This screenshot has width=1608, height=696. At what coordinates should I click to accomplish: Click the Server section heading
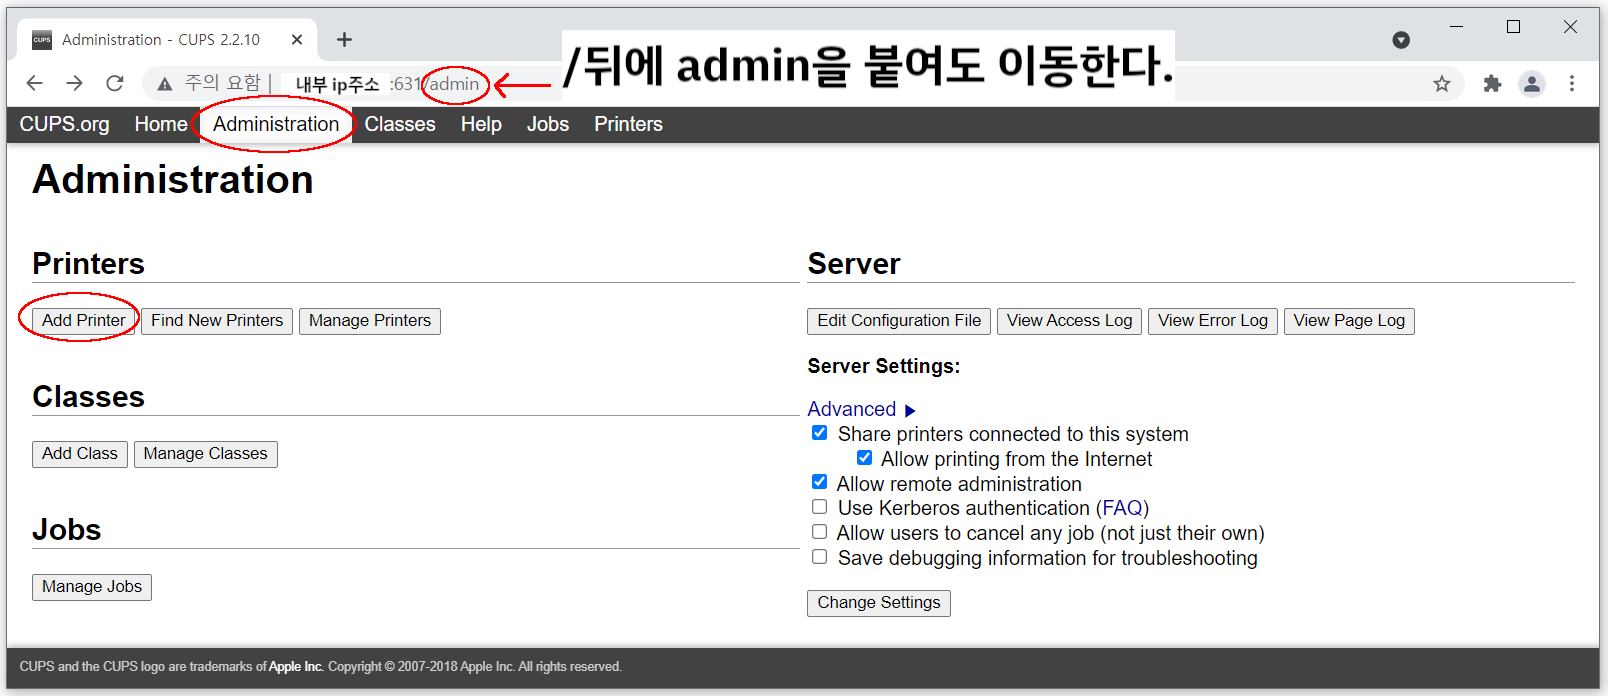tap(854, 263)
